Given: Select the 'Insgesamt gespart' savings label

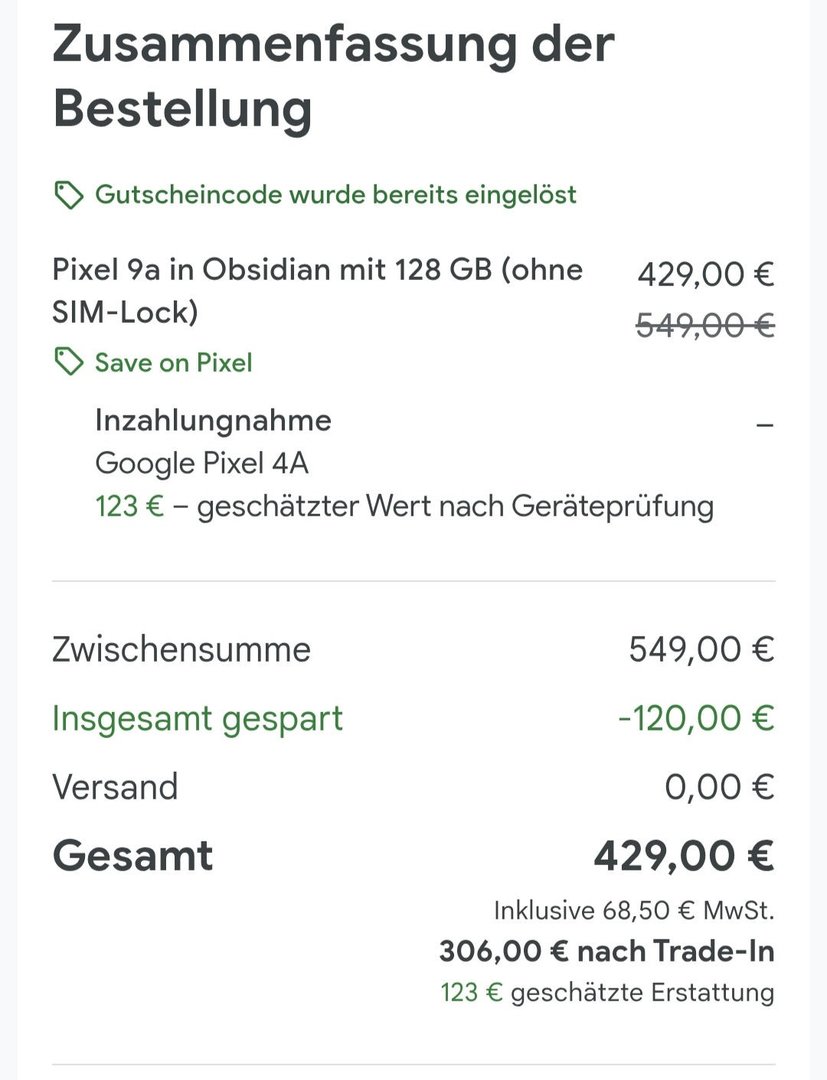Looking at the screenshot, I should pos(197,718).
